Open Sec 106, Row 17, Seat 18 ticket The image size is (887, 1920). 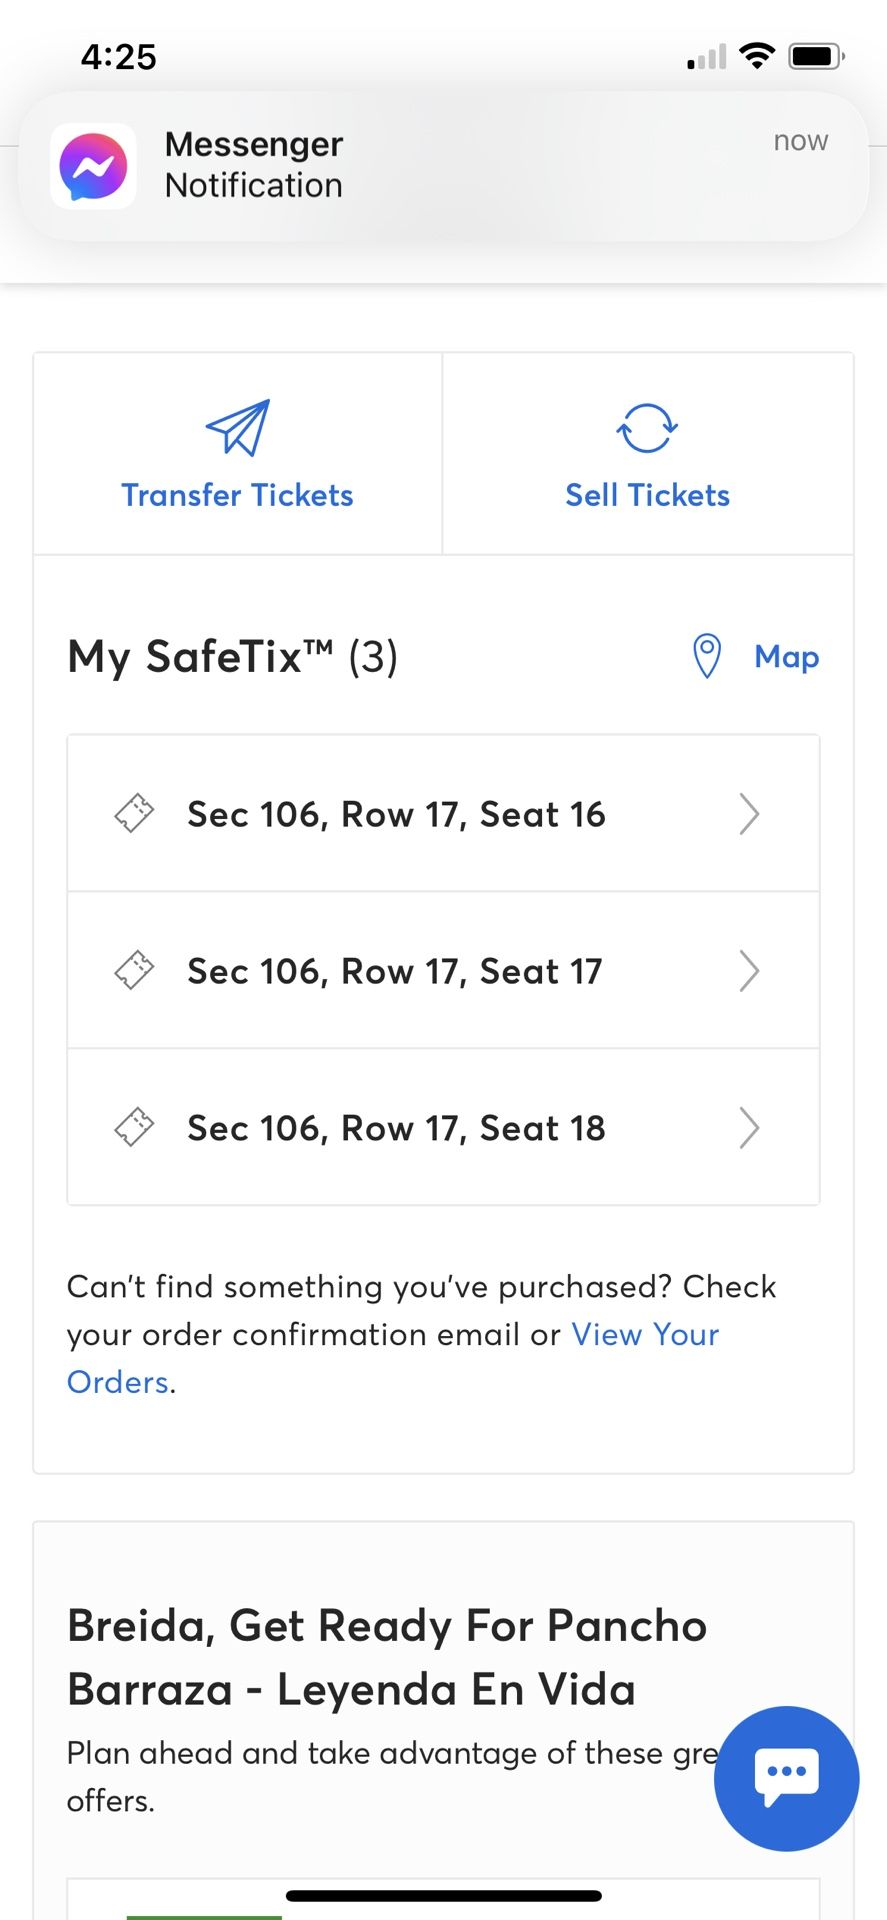(x=443, y=1127)
